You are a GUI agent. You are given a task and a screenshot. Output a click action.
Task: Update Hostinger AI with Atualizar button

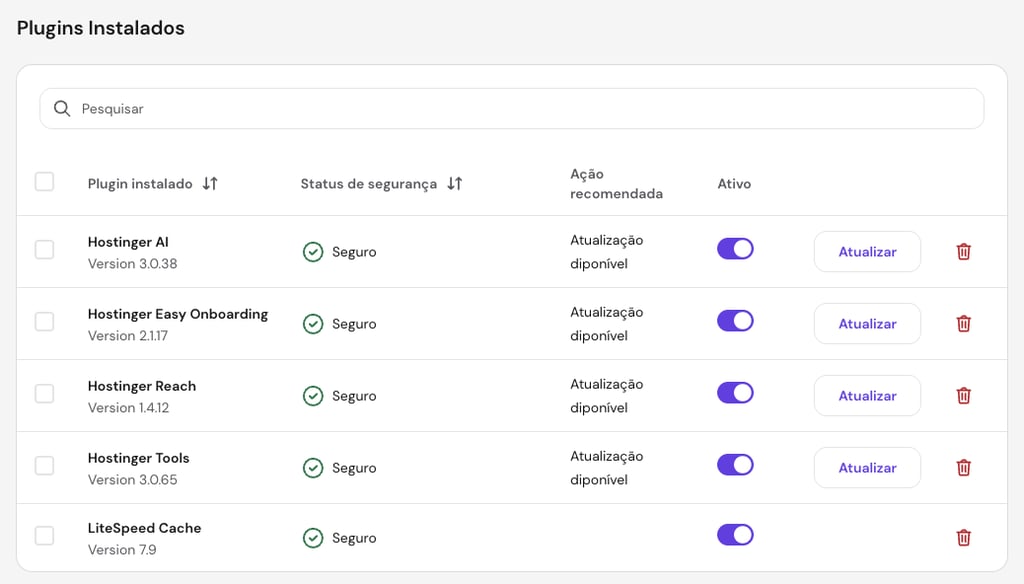coord(867,251)
